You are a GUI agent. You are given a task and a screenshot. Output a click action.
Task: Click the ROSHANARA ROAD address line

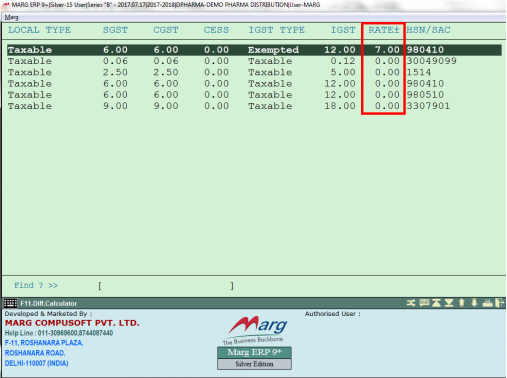35,353
